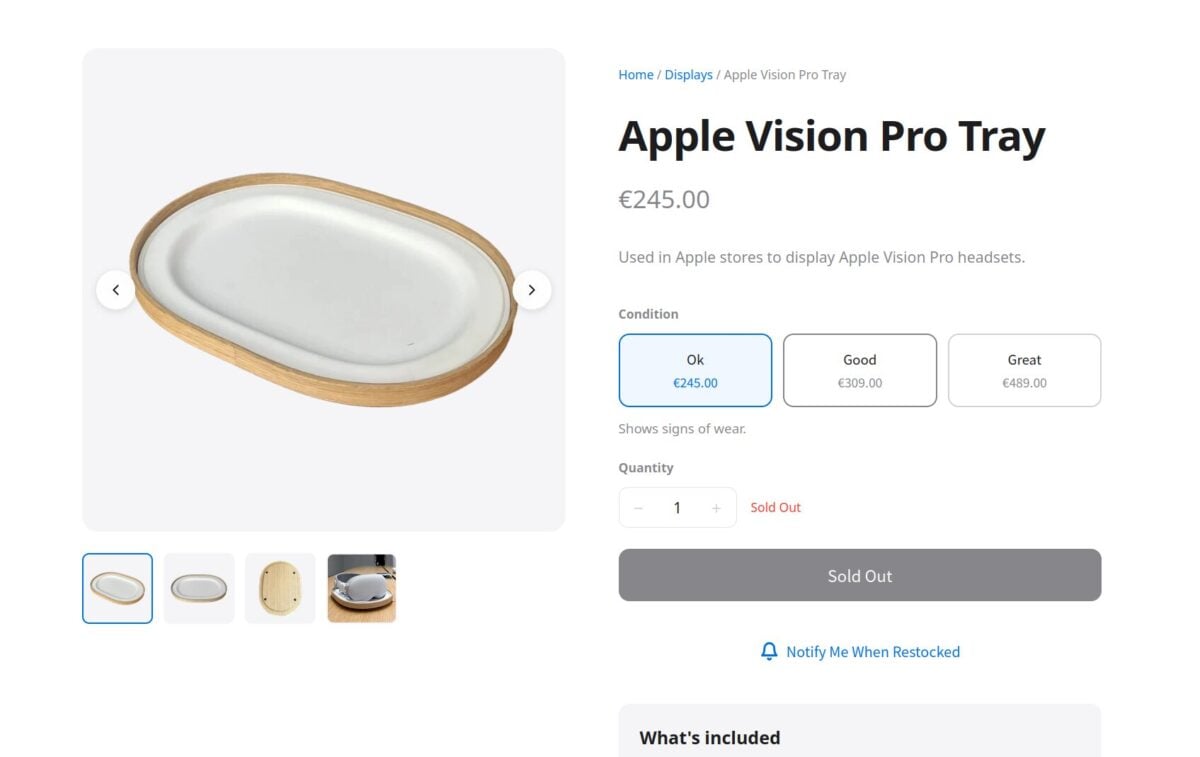1200x757 pixels.
Task: Open the headset-on-tray photo thumbnail
Action: point(362,588)
